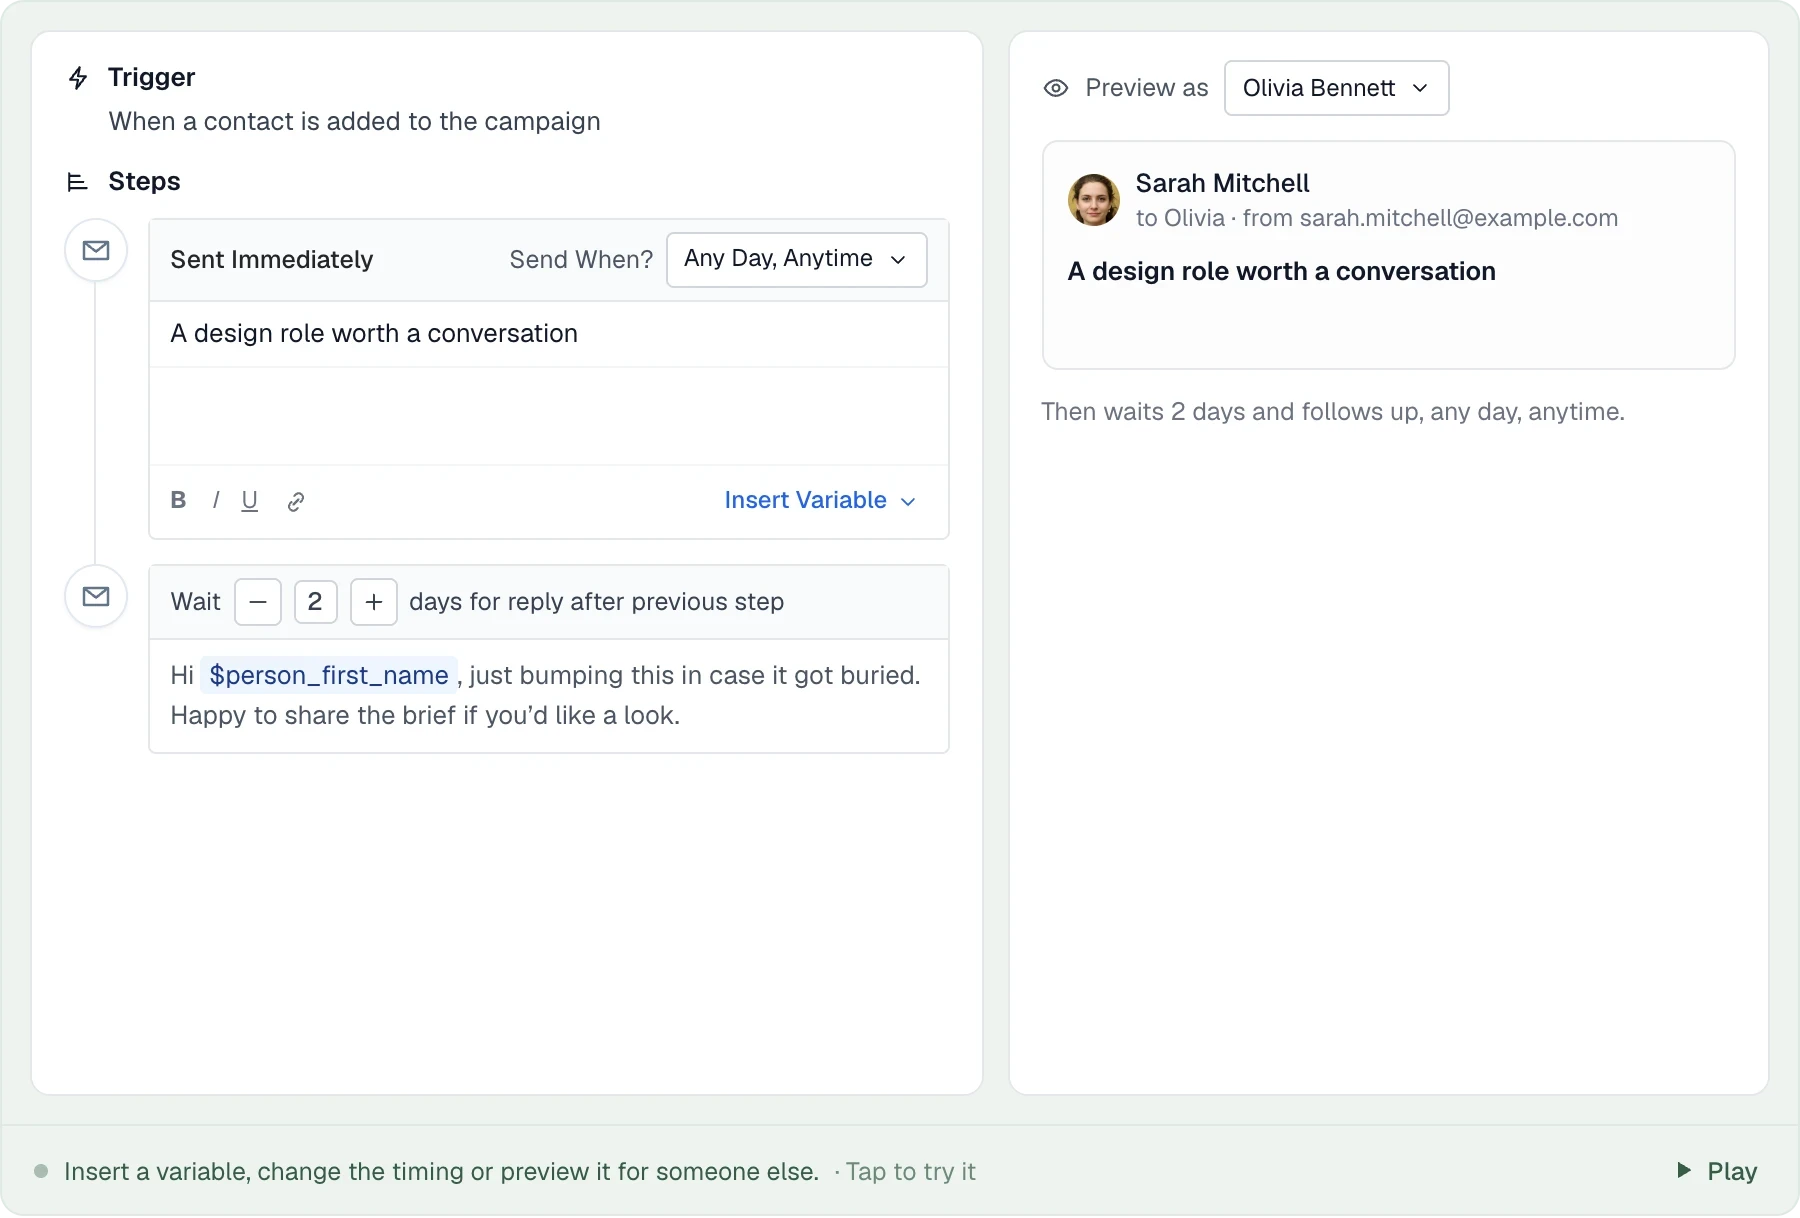Click 'When a contact is added to the campaign'
1800x1218 pixels.
[355, 122]
